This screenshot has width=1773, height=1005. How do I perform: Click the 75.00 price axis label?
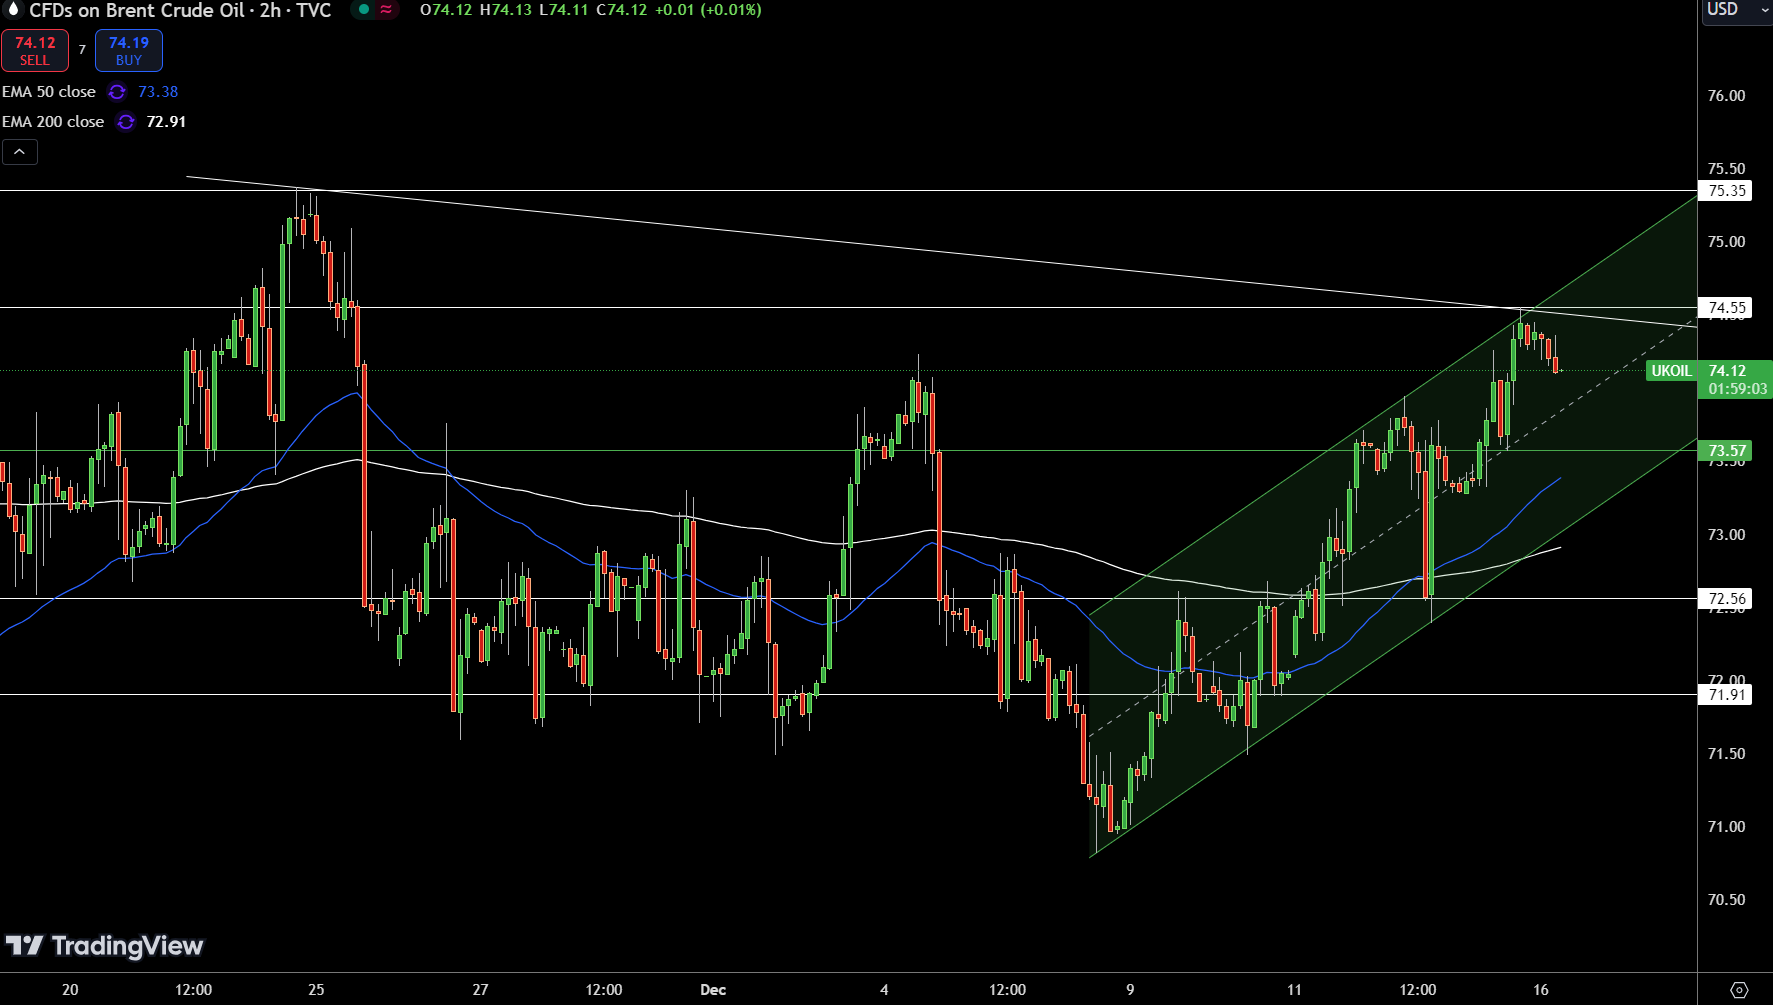[1726, 242]
